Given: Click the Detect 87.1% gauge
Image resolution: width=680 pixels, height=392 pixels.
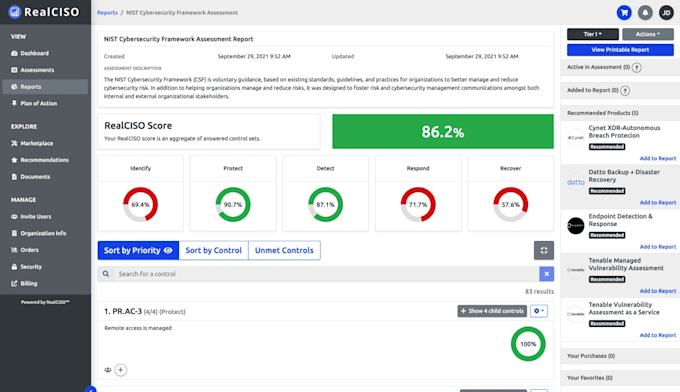Looking at the screenshot, I should click(325, 205).
